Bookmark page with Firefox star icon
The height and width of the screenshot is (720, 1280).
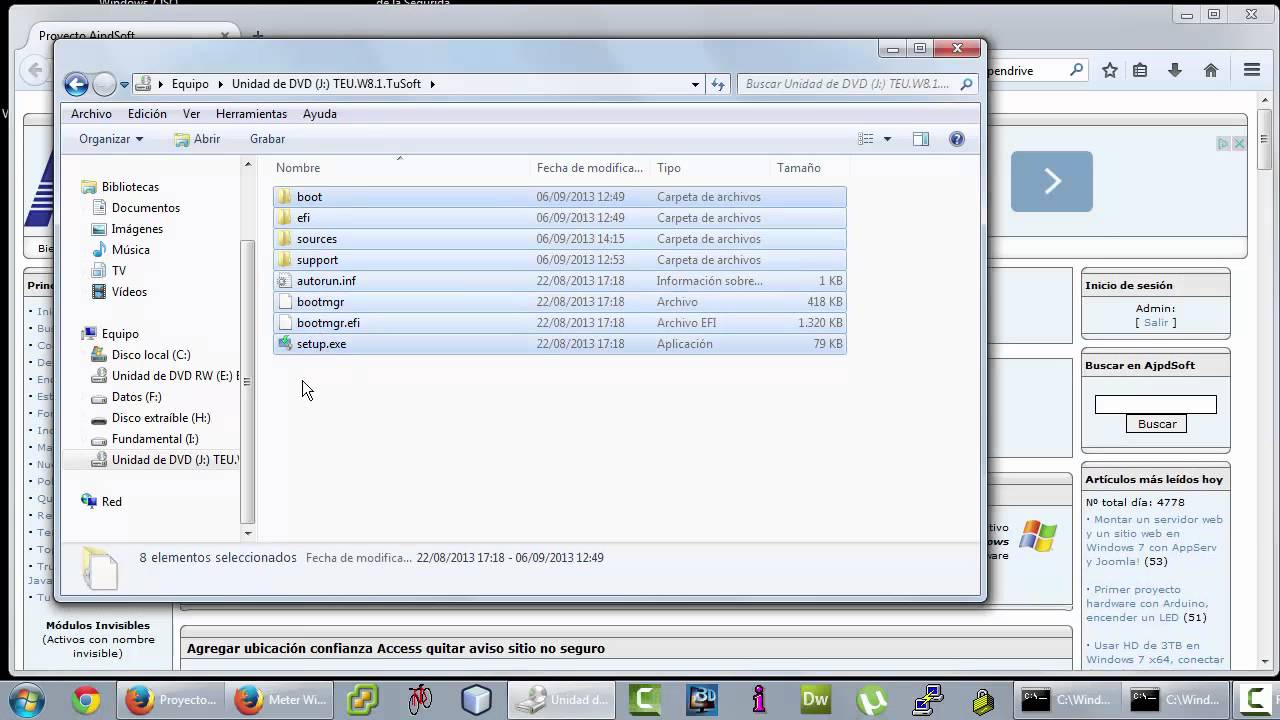coord(1110,70)
